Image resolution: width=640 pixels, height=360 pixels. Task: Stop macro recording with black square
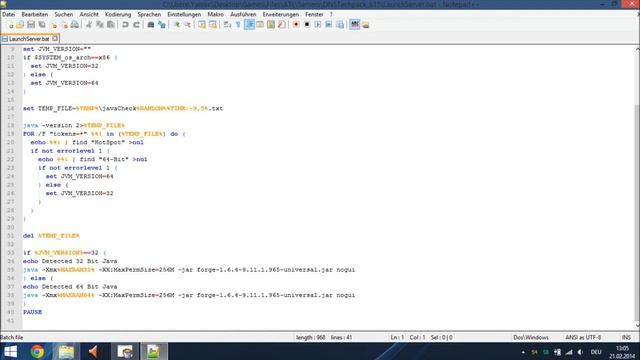pos(307,25)
